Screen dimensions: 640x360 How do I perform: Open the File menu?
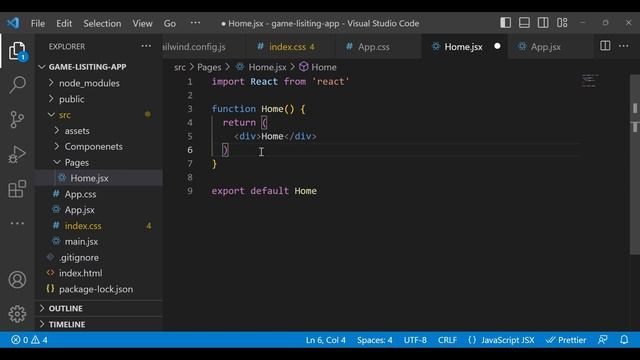pyautogui.click(x=38, y=23)
